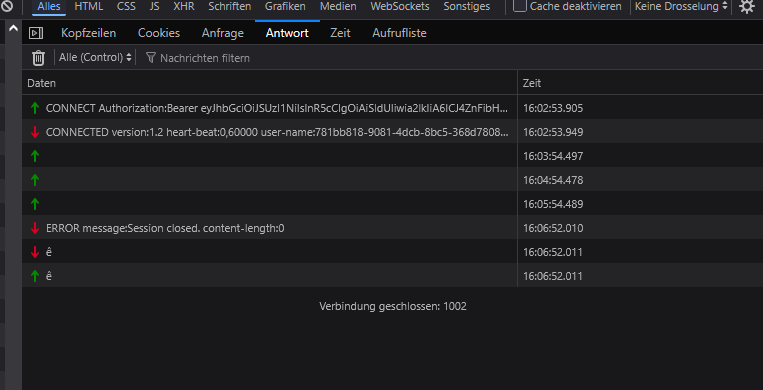
Task: Switch to the Anfrage tab
Action: pyautogui.click(x=223, y=33)
